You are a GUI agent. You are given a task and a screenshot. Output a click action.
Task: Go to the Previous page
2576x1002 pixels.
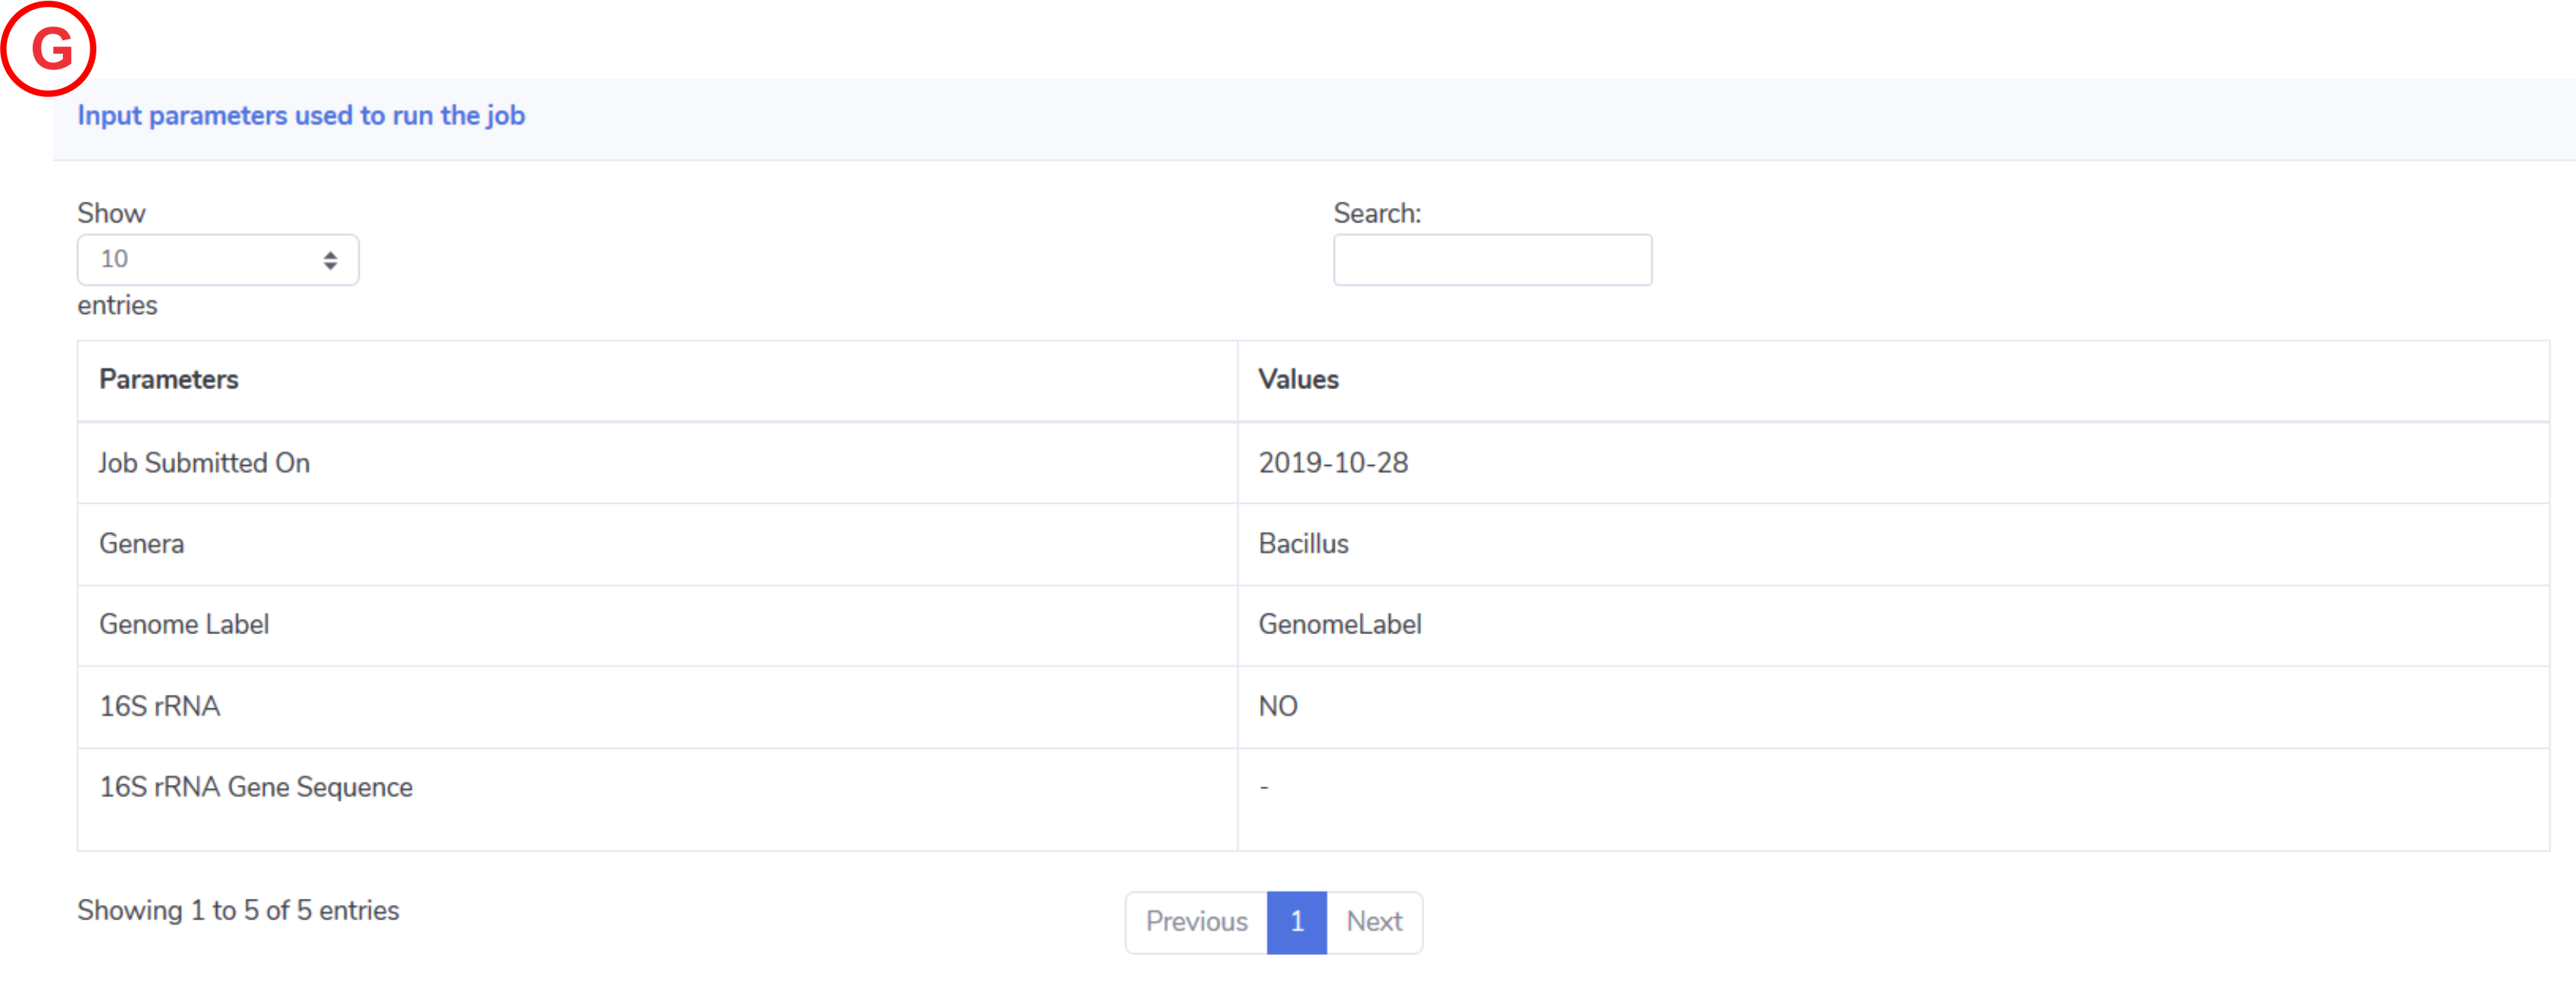(1196, 922)
